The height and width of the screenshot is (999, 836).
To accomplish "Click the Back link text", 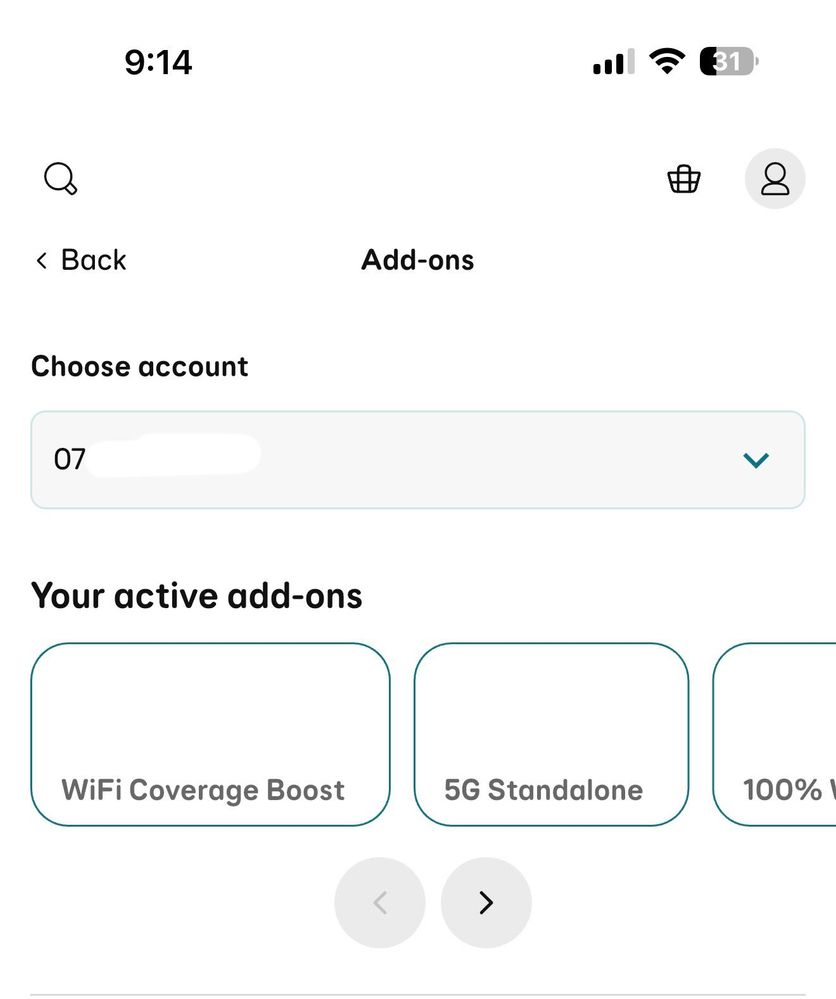I will click(93, 260).
